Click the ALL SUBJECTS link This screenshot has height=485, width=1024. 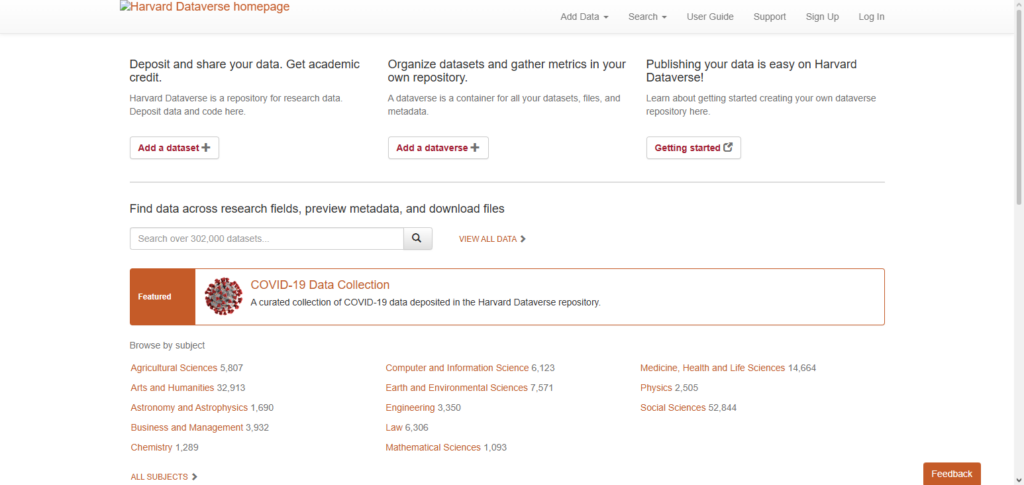click(164, 477)
